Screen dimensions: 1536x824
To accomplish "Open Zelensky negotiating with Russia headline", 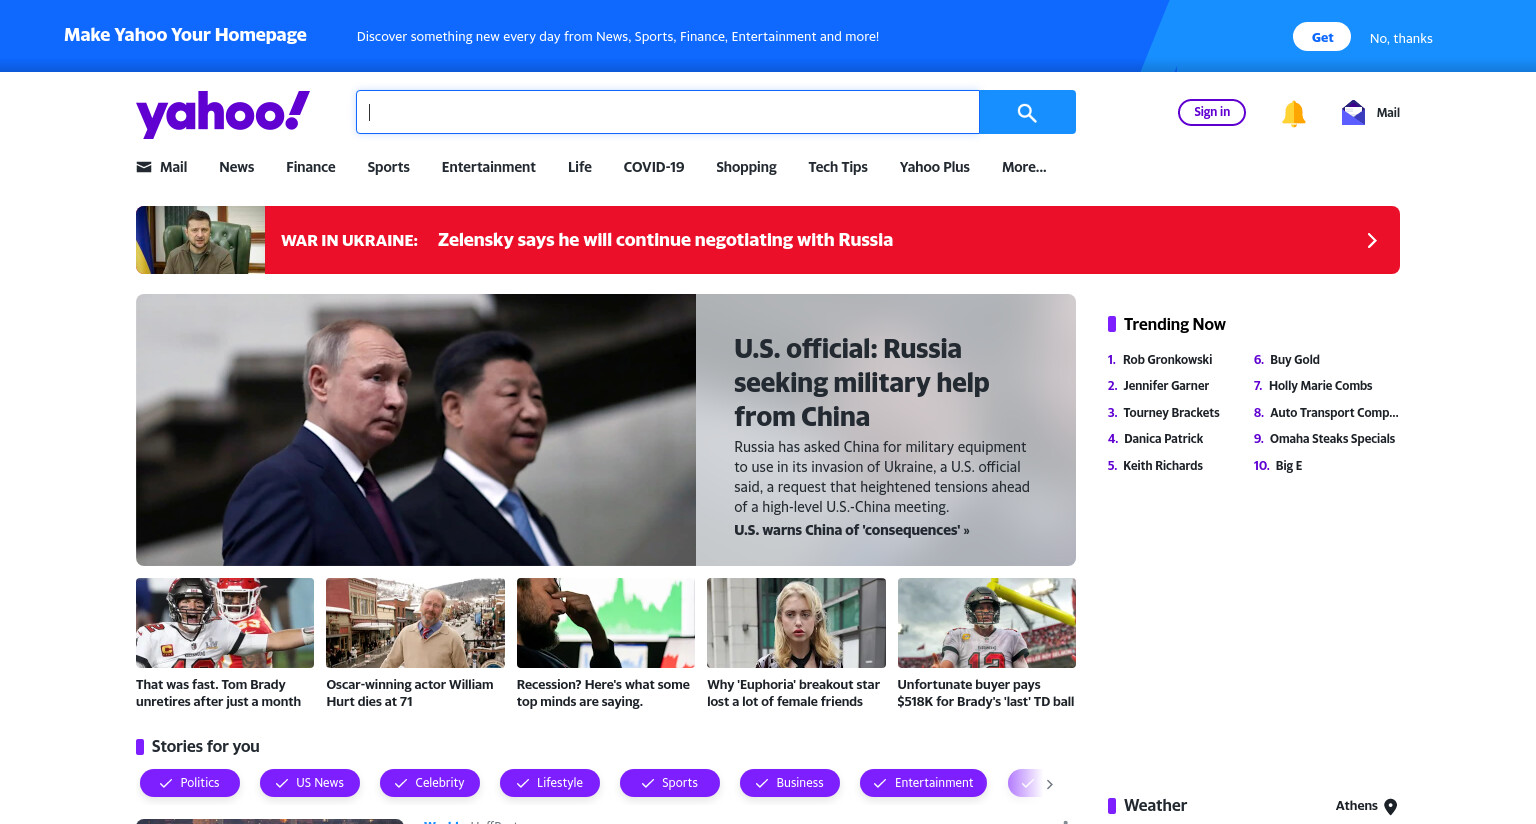I will (x=665, y=240).
